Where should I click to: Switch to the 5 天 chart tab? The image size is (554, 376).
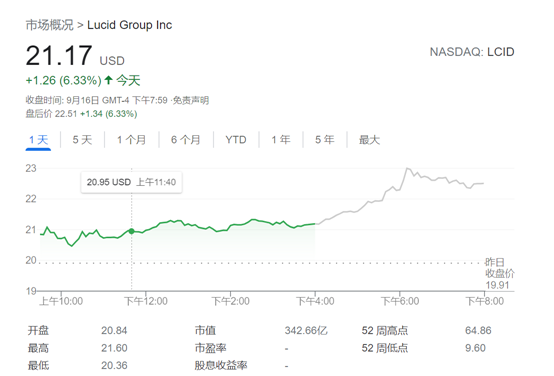click(x=82, y=140)
